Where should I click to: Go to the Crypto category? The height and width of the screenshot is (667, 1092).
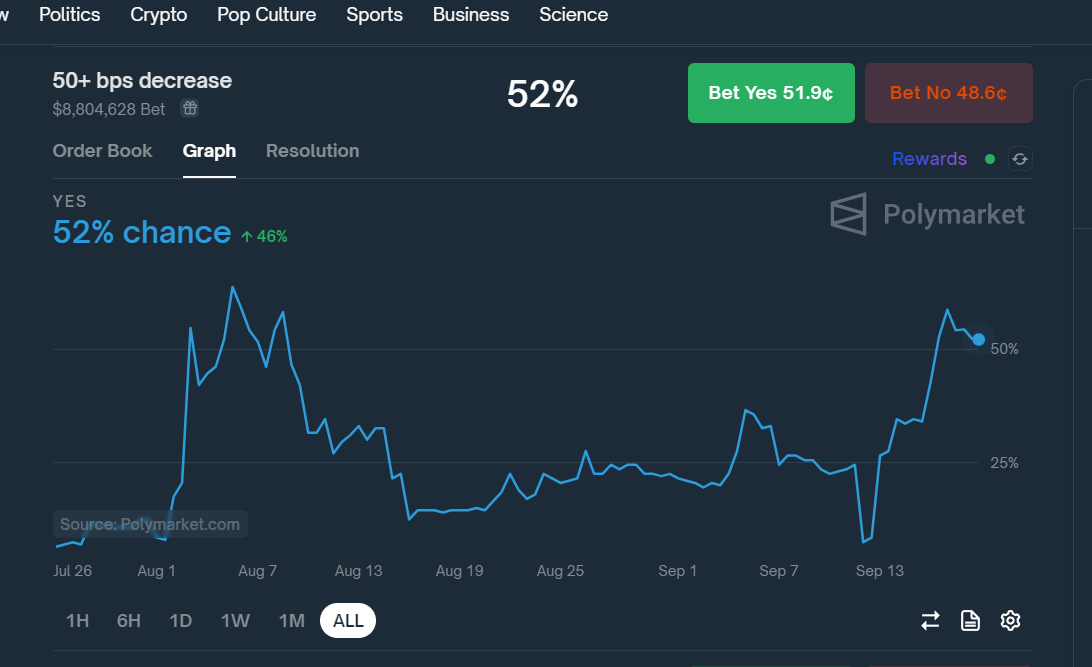tap(158, 15)
